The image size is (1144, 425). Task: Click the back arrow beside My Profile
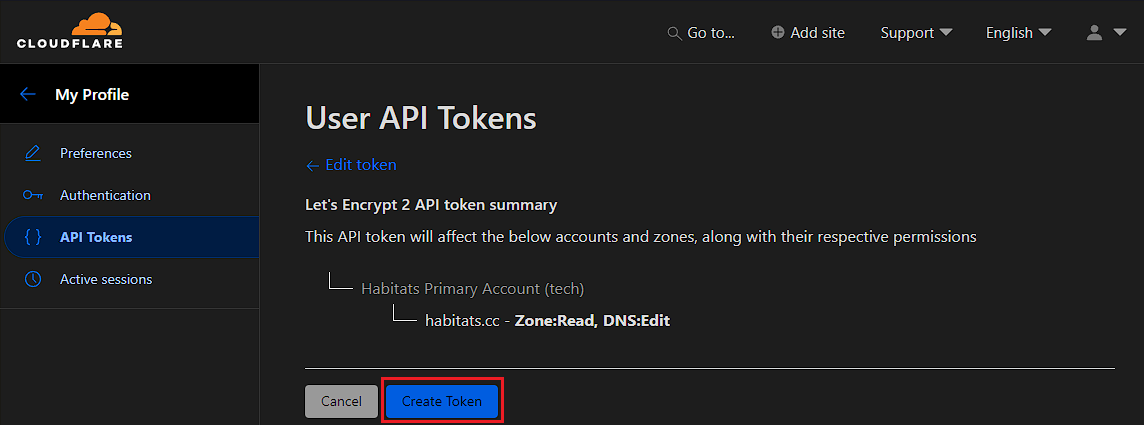coord(28,94)
